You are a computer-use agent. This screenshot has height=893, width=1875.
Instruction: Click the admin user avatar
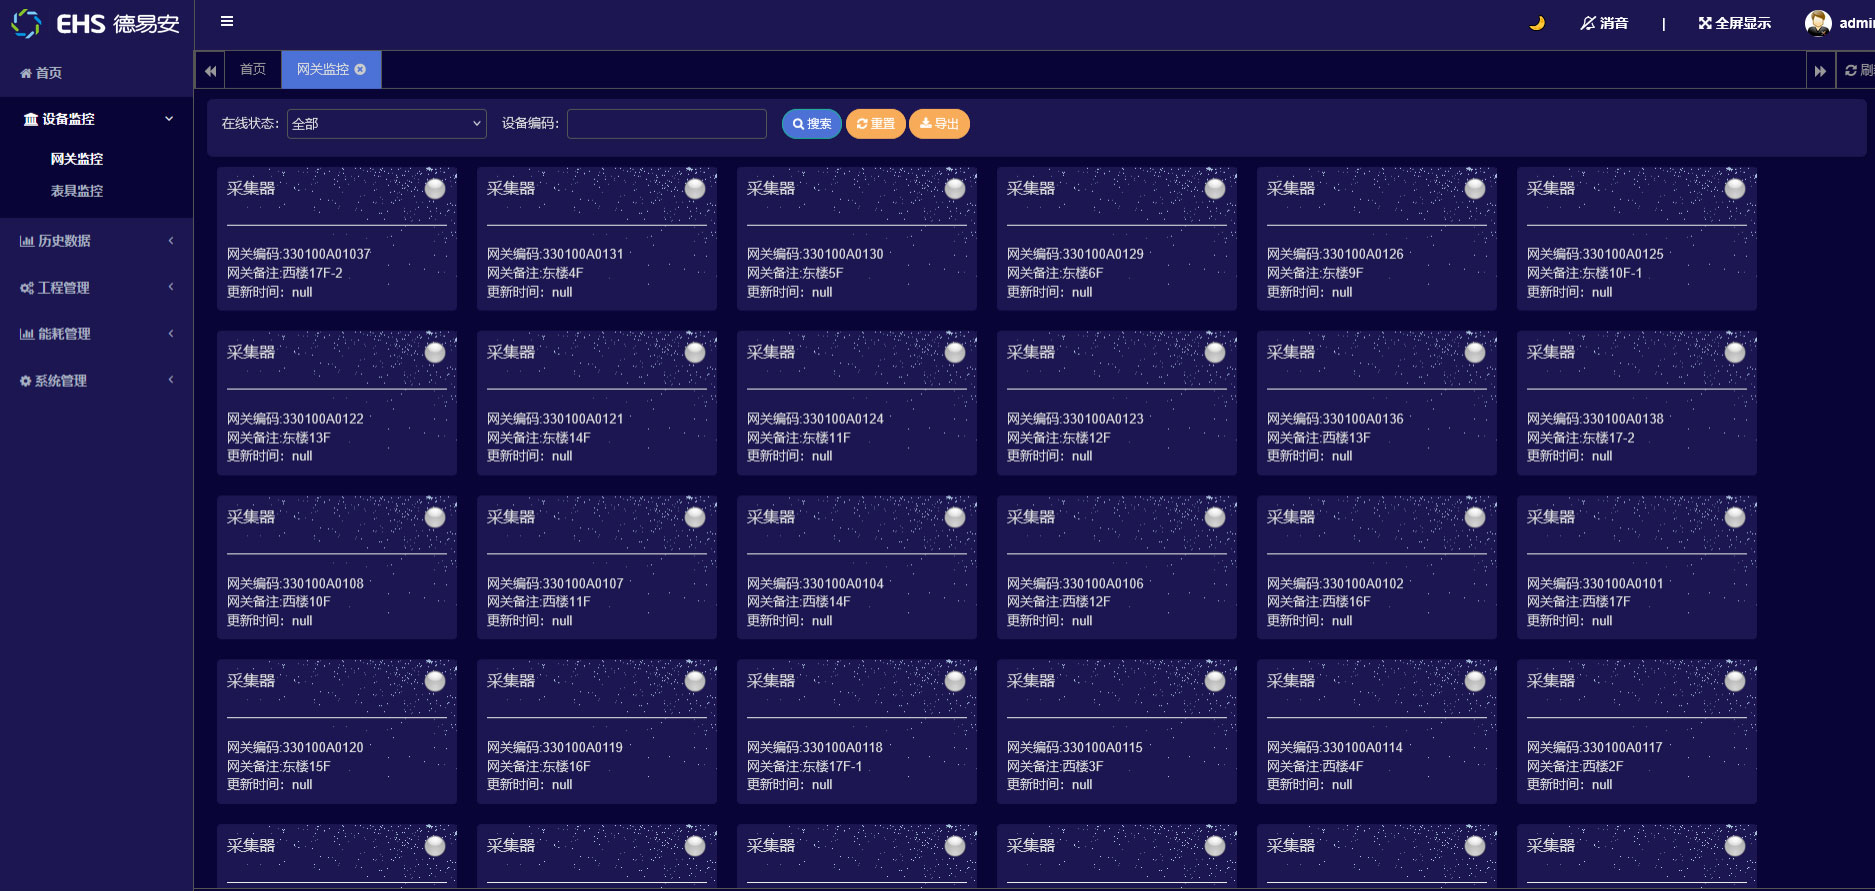tap(1818, 23)
